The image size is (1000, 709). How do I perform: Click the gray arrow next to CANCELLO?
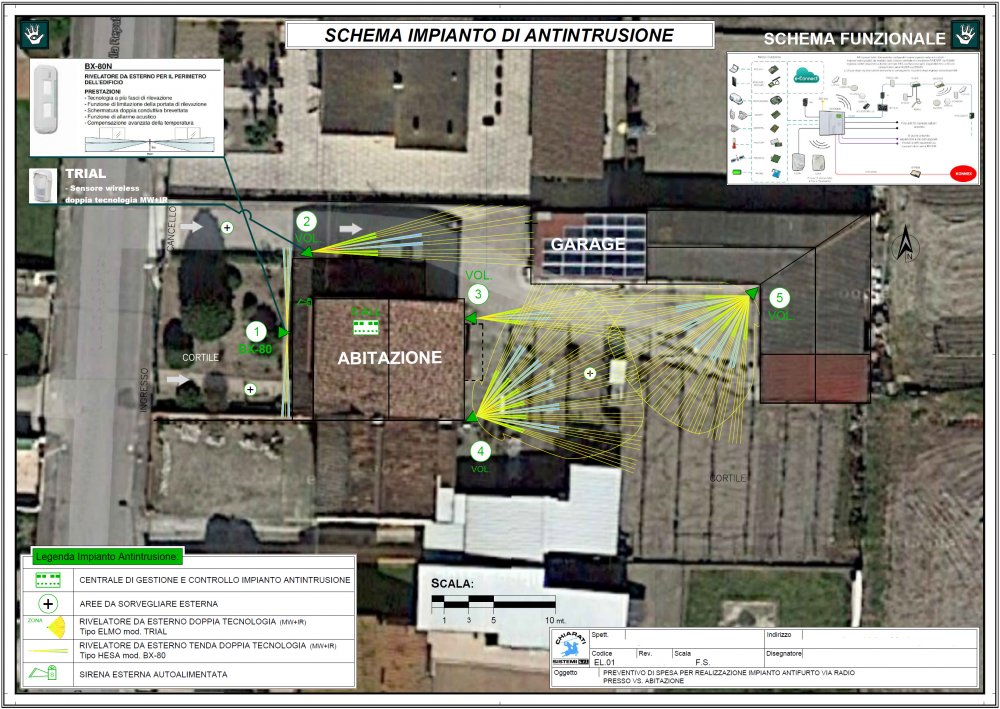192,226
